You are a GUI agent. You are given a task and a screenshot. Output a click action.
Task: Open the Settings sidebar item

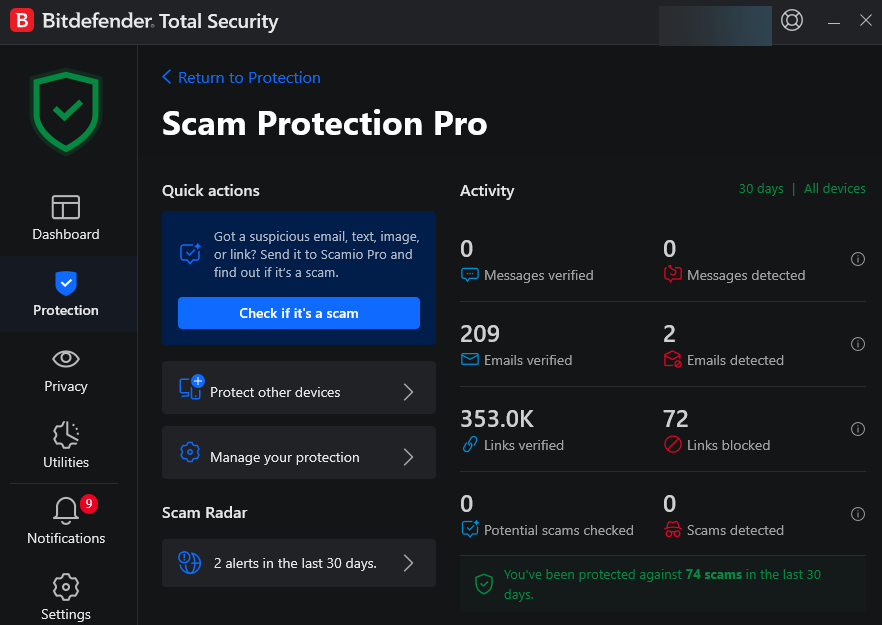66,597
